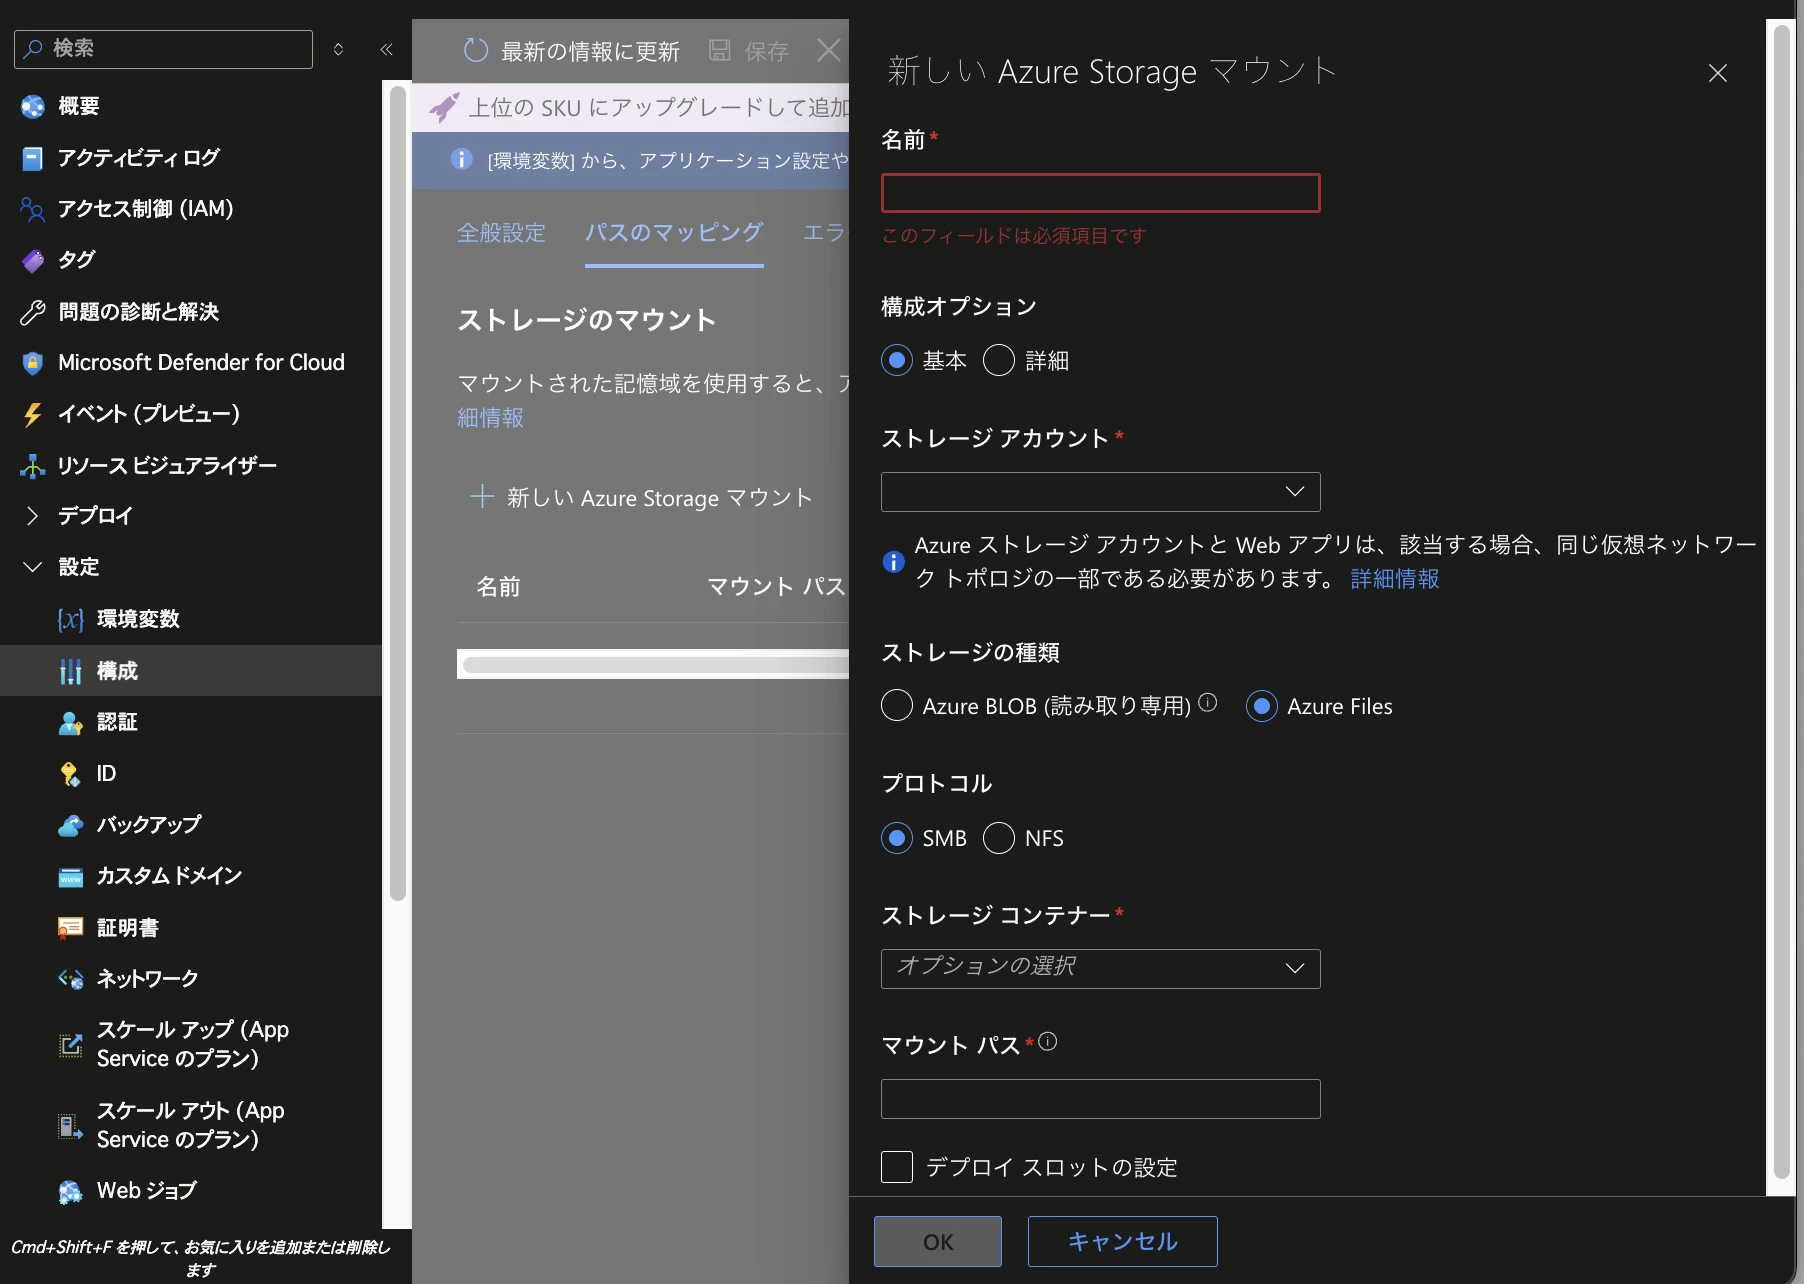Click the discard X icon in toolbar
This screenshot has width=1804, height=1284.
[829, 50]
